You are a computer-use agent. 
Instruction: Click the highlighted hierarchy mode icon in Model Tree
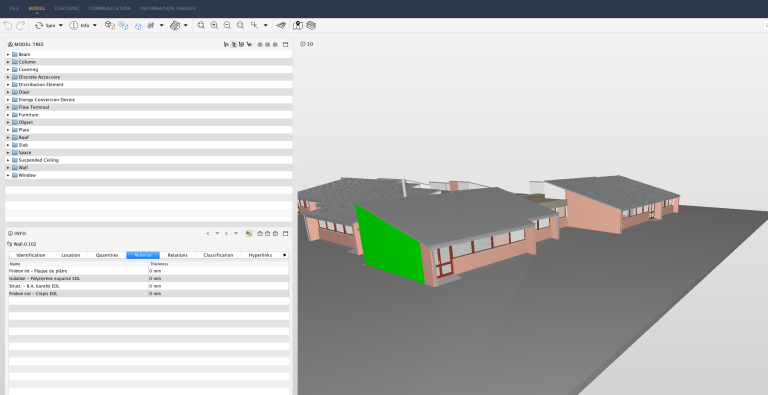coord(234,44)
